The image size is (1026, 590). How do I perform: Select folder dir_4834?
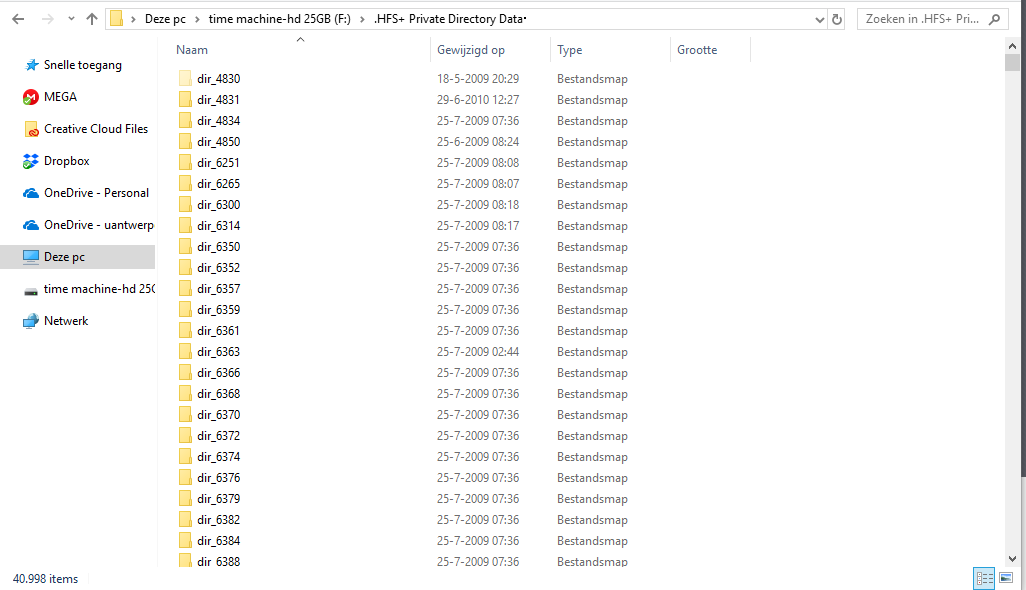[219, 120]
